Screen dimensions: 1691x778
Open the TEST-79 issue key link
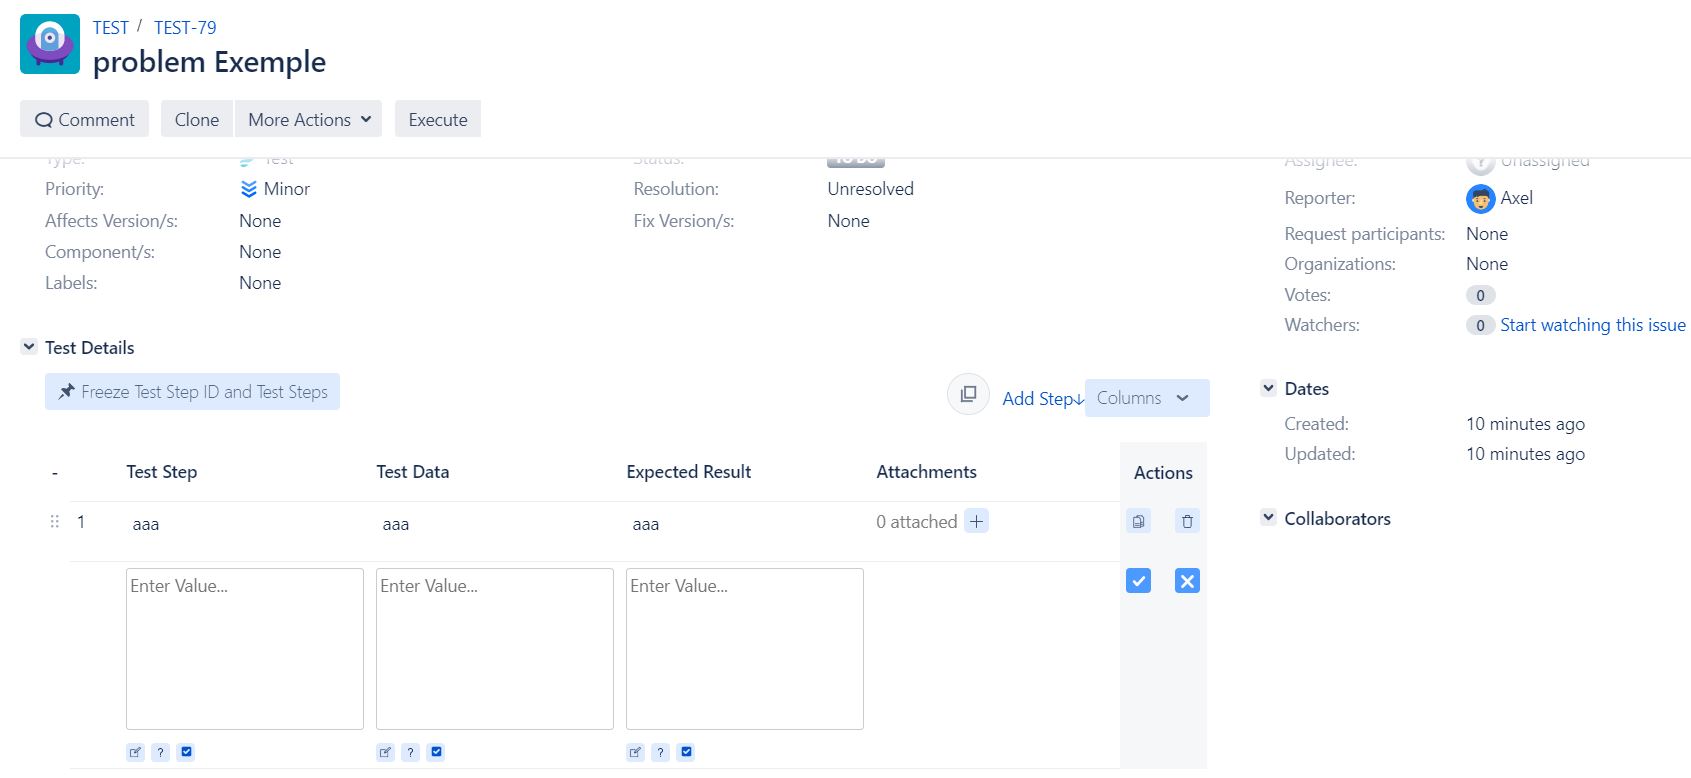[185, 28]
